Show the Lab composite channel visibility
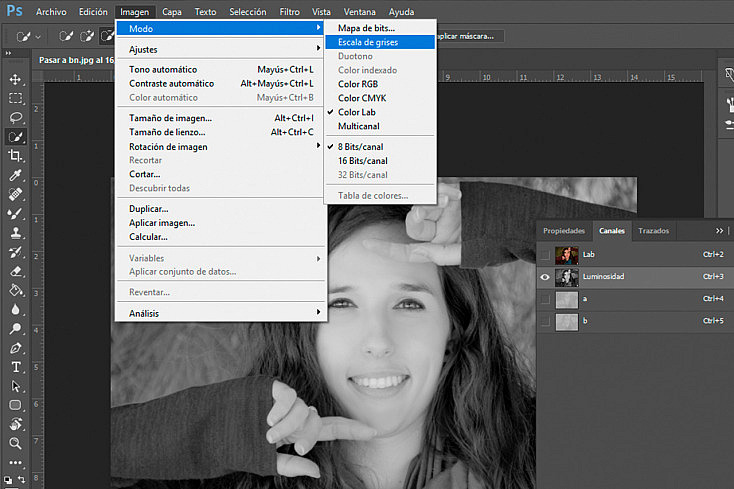The width and height of the screenshot is (734, 489). (545, 255)
